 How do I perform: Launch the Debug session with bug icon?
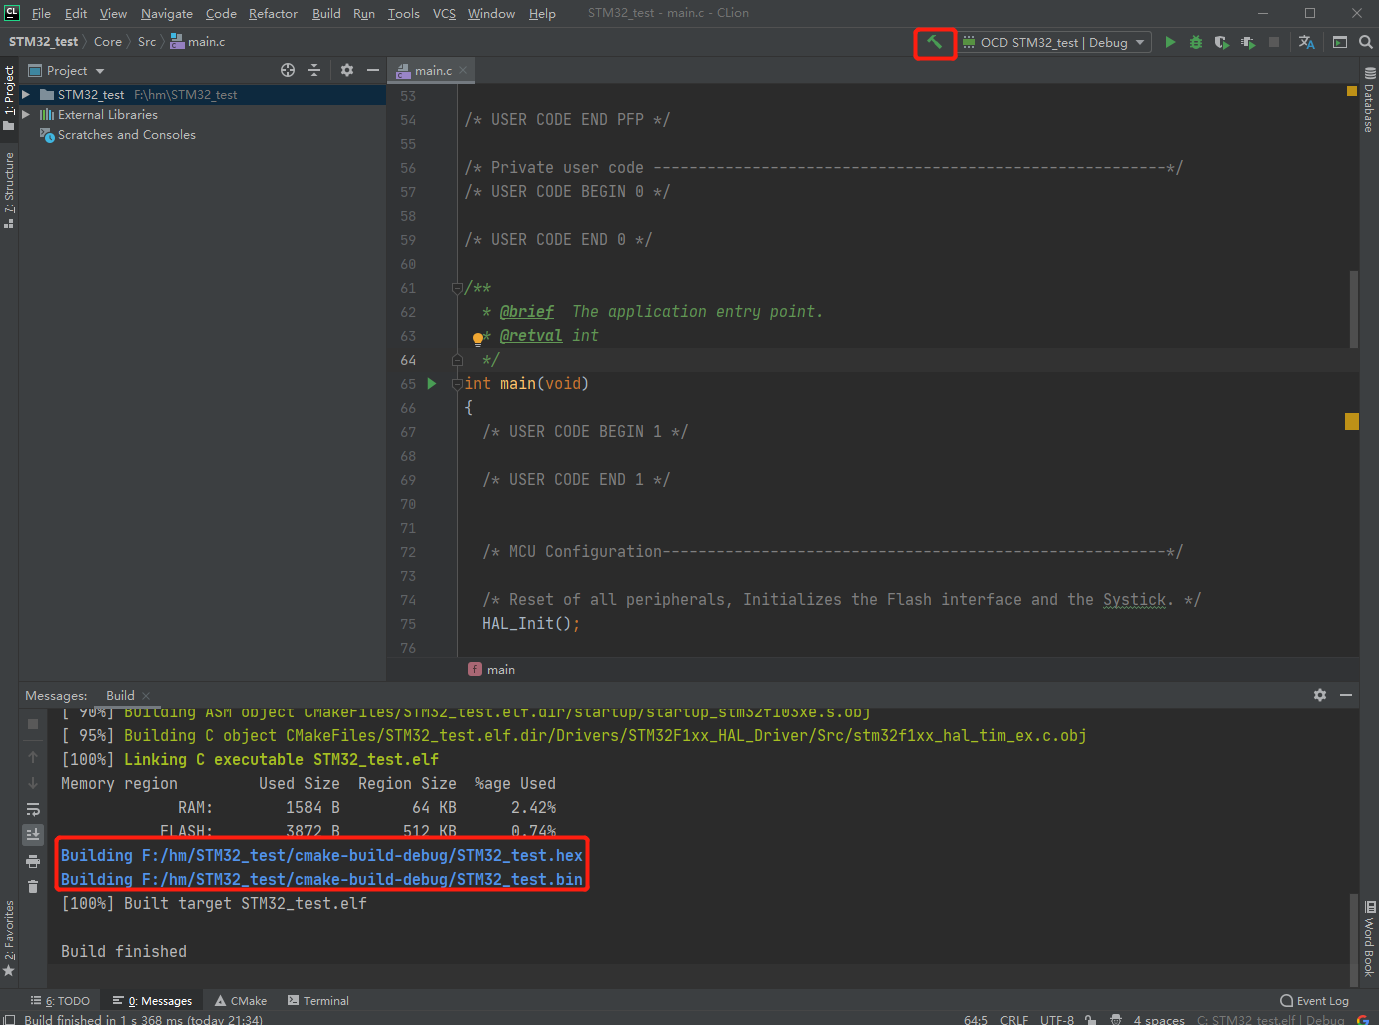point(1196,42)
